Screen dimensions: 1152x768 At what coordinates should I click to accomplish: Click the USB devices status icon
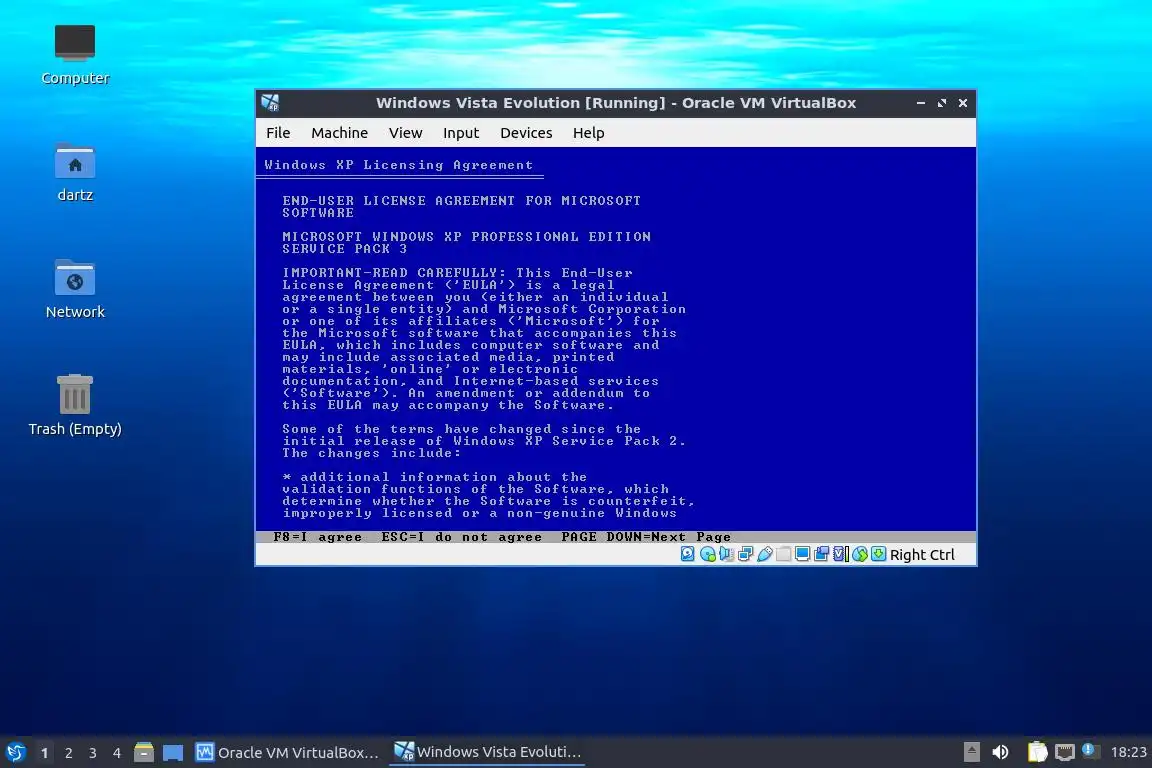click(x=765, y=554)
